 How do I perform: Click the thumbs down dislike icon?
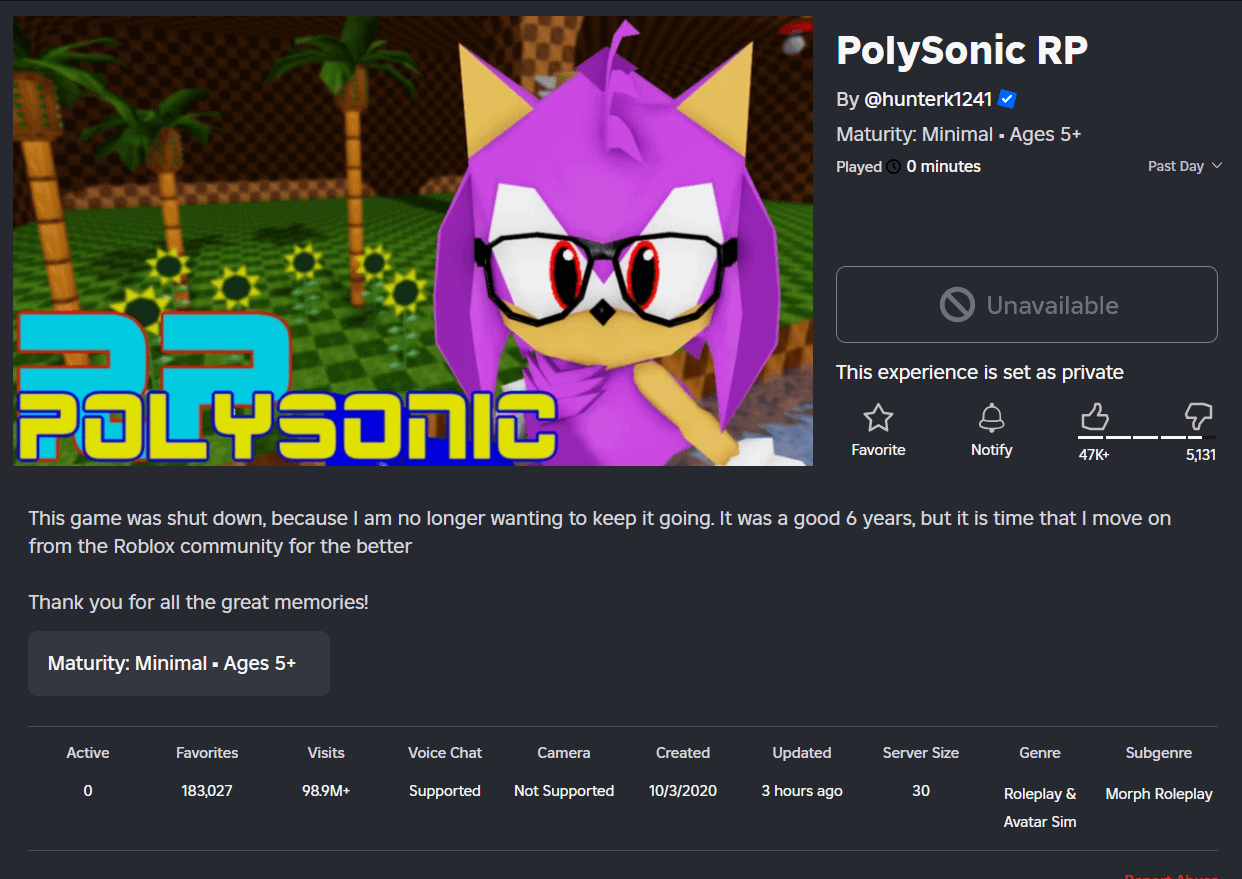pyautogui.click(x=1198, y=416)
